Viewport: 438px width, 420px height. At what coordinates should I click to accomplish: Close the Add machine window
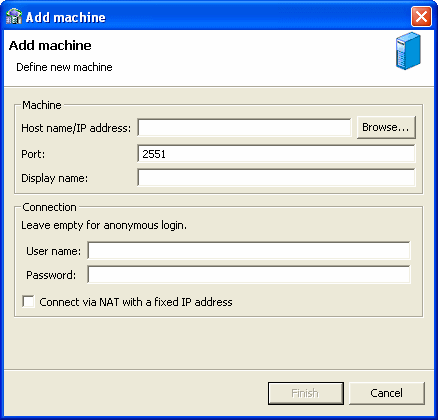pyautogui.click(x=421, y=16)
